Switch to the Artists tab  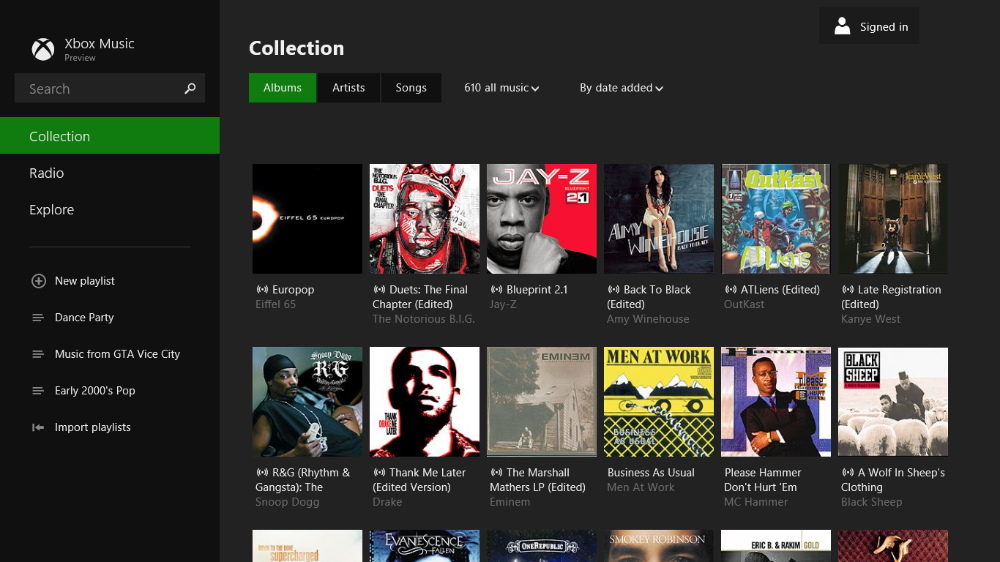pyautogui.click(x=348, y=87)
